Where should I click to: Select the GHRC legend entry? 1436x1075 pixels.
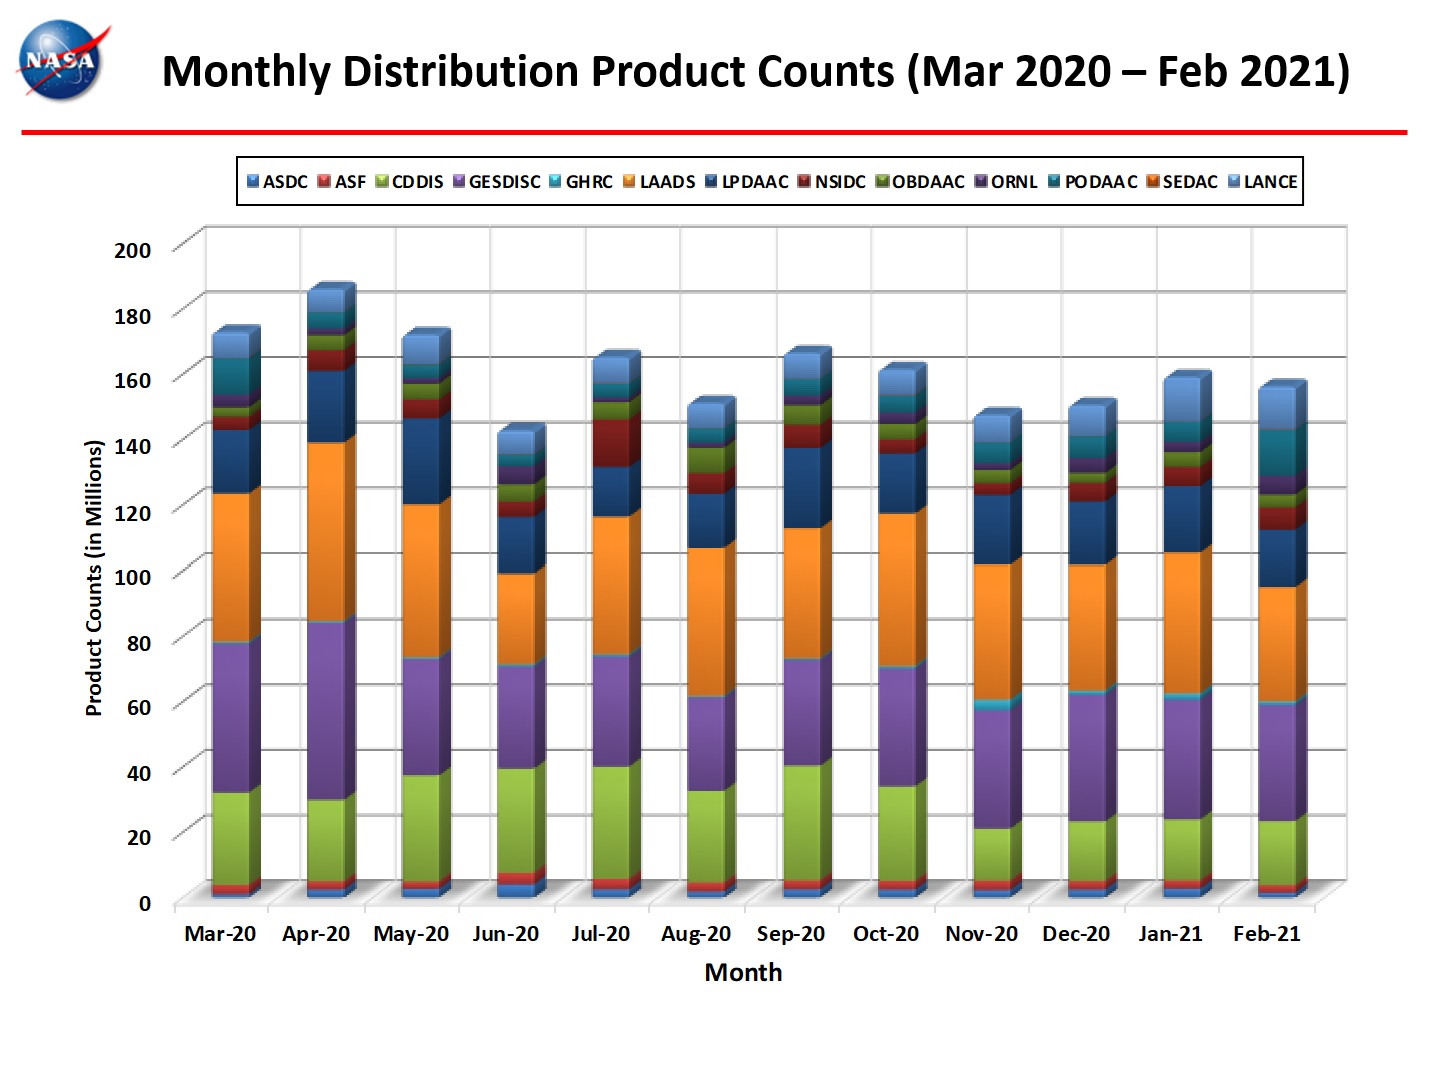[x=581, y=181]
